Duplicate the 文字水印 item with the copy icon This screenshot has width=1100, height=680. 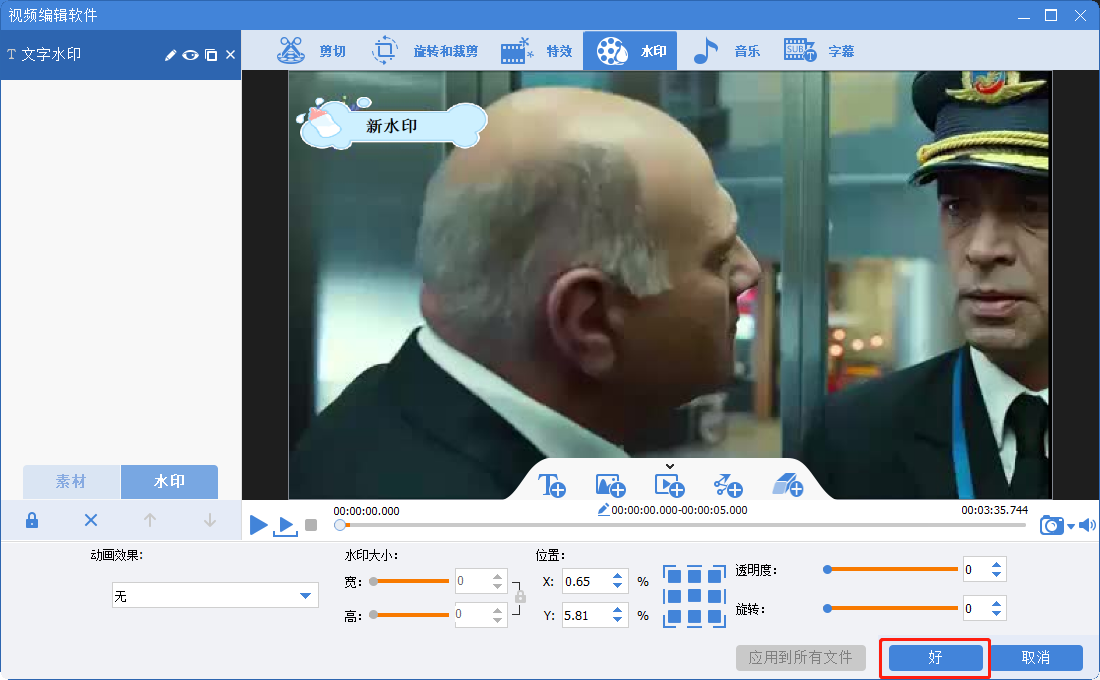pos(211,55)
